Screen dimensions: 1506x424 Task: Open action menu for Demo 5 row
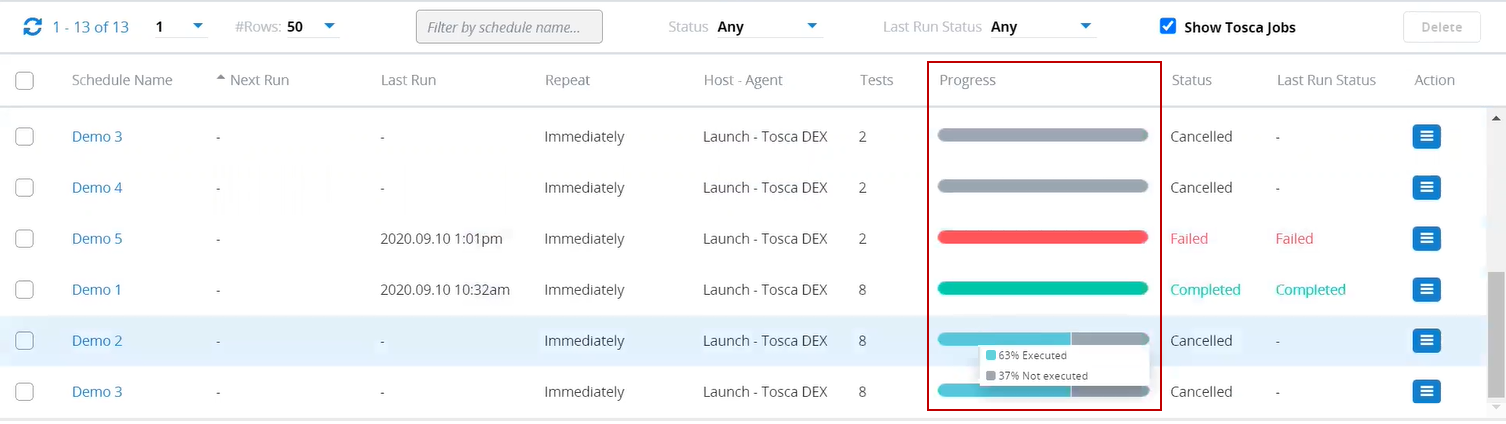(1426, 238)
